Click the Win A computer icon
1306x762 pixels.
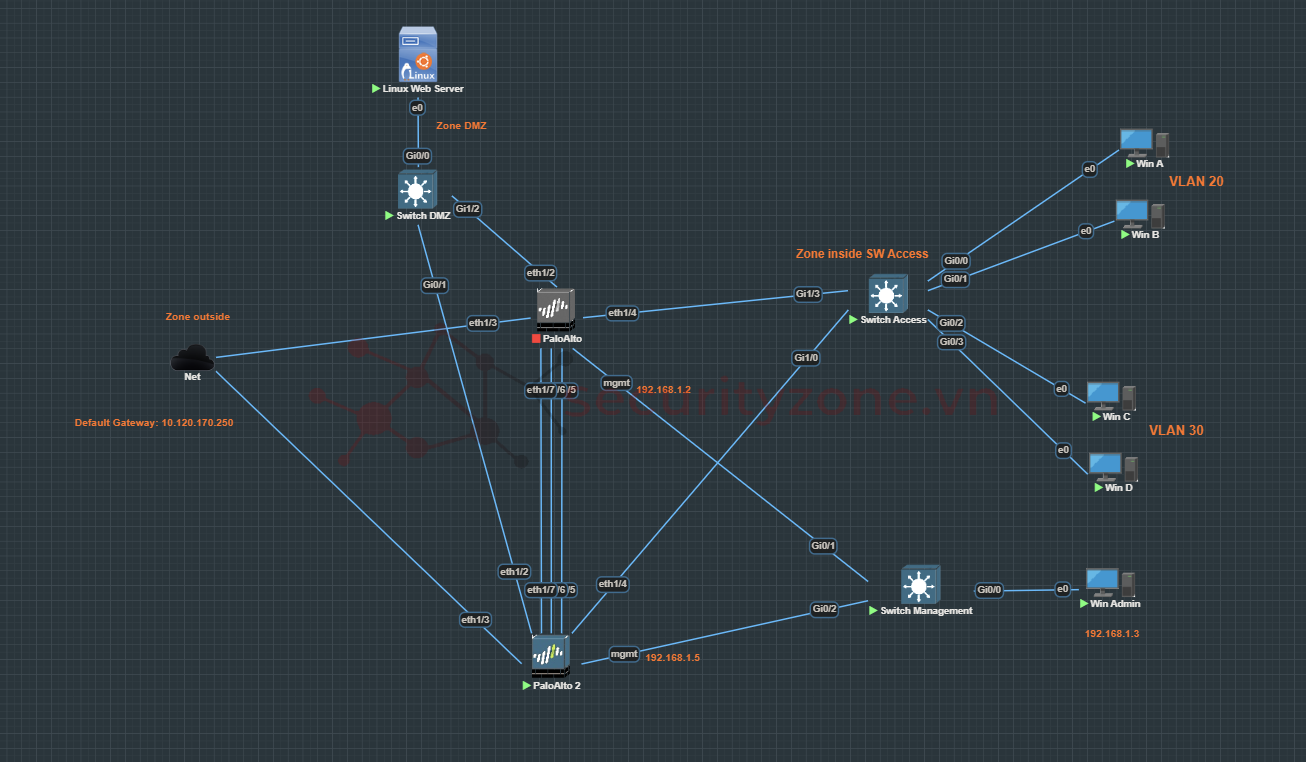(1143, 142)
